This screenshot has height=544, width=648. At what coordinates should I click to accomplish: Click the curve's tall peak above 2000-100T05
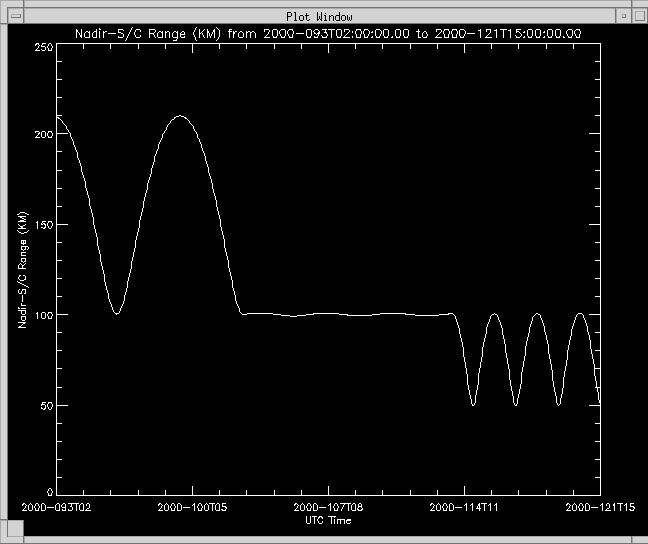(x=179, y=116)
